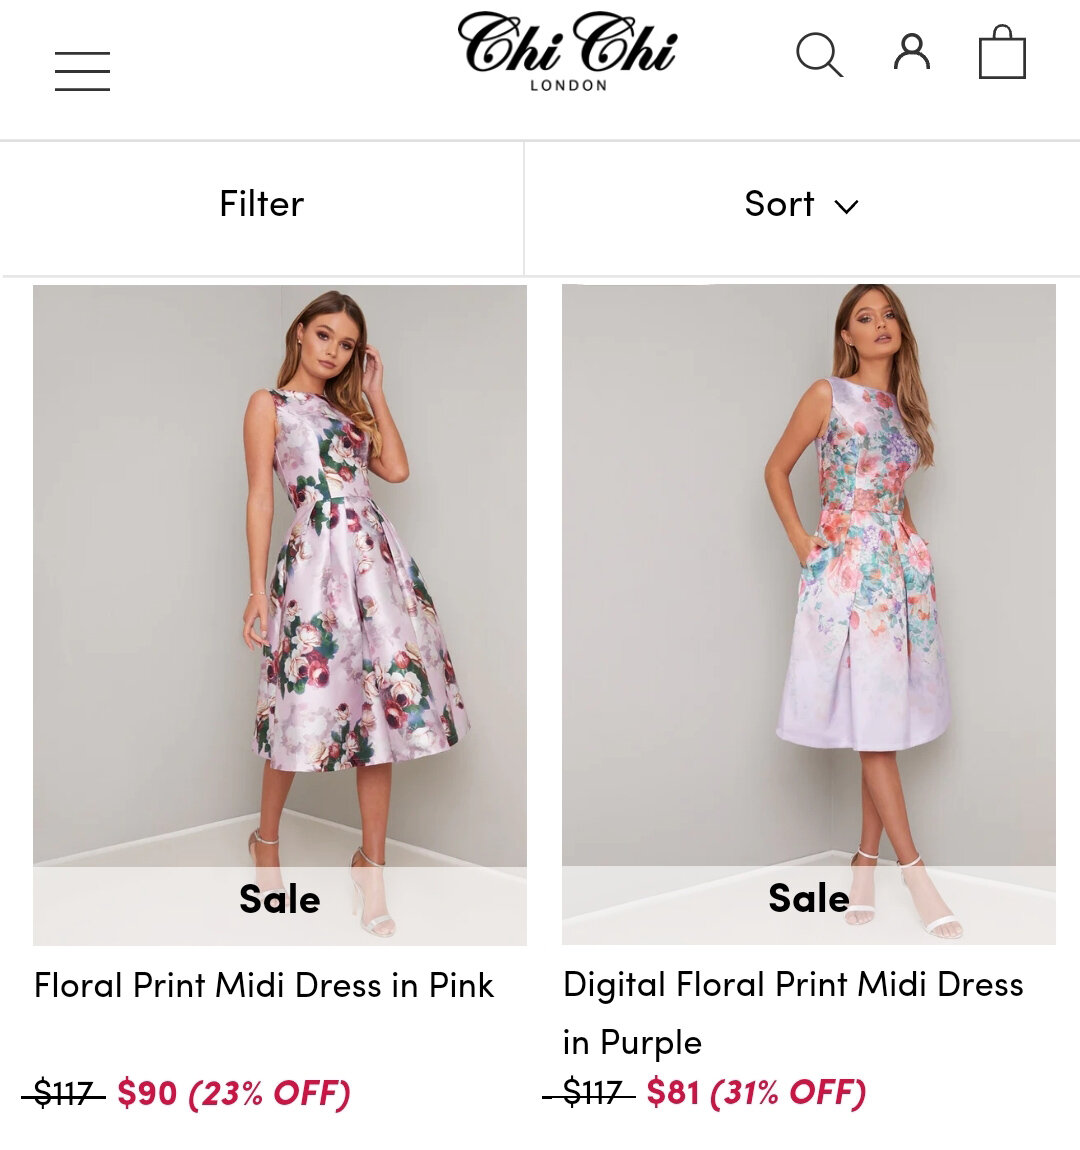
Task: Open sorting options for products
Action: (801, 205)
